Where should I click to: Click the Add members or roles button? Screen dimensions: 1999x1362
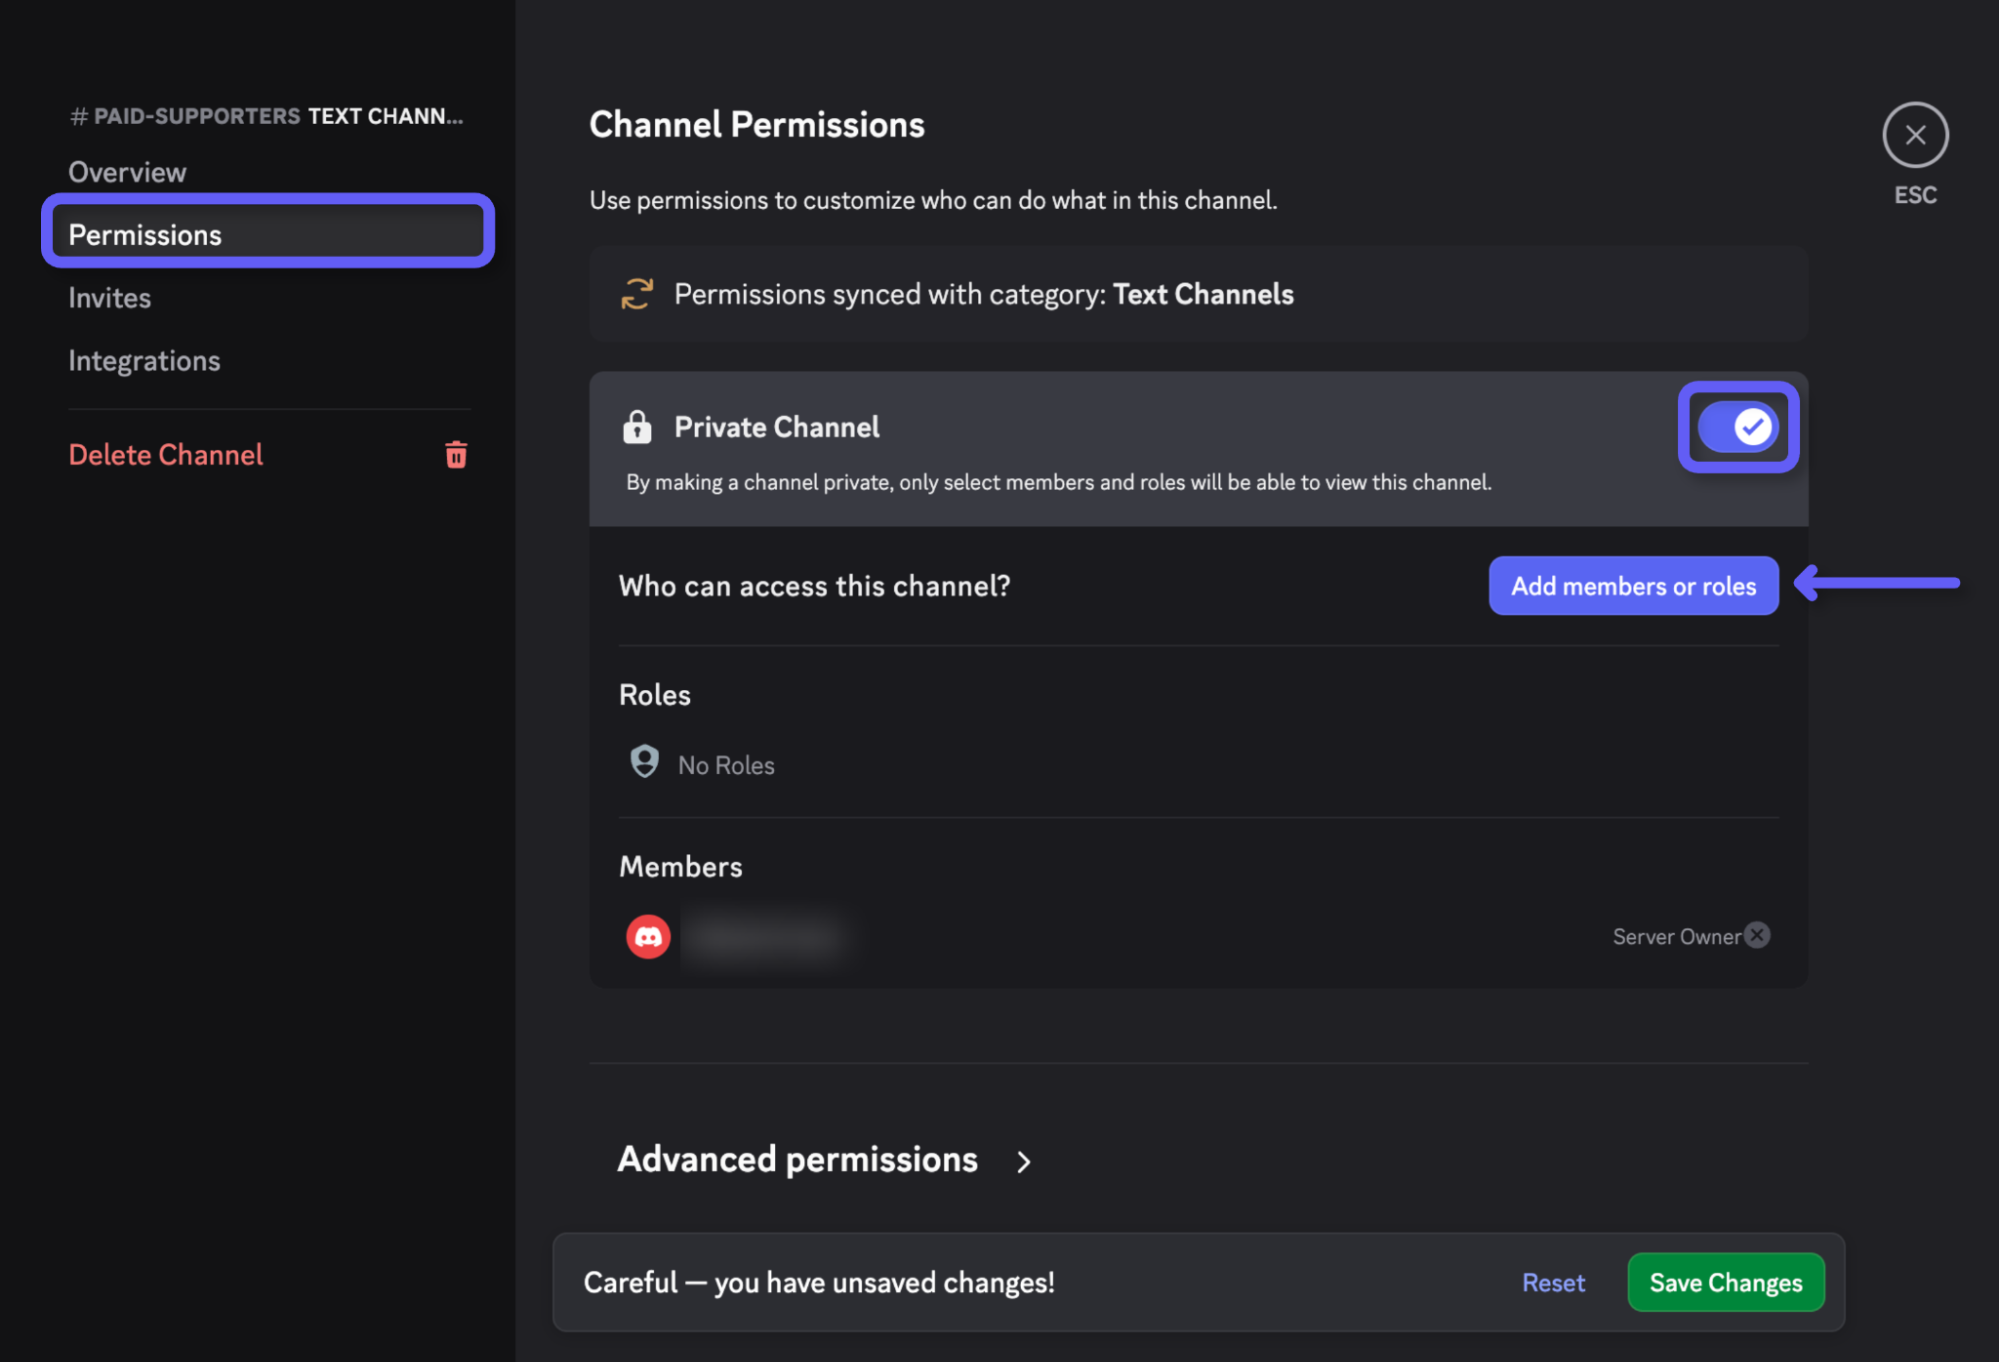pyautogui.click(x=1632, y=586)
